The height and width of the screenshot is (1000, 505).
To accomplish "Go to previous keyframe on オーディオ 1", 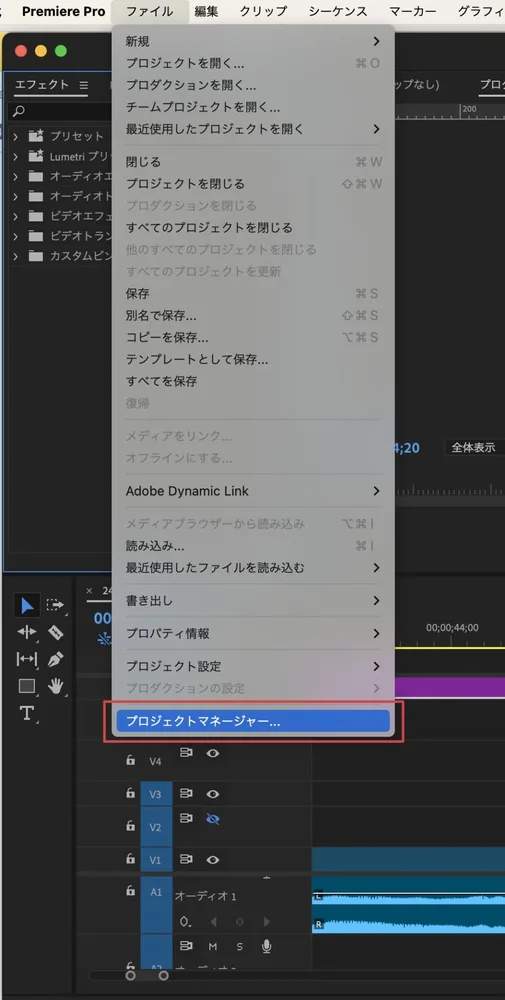I will point(214,922).
